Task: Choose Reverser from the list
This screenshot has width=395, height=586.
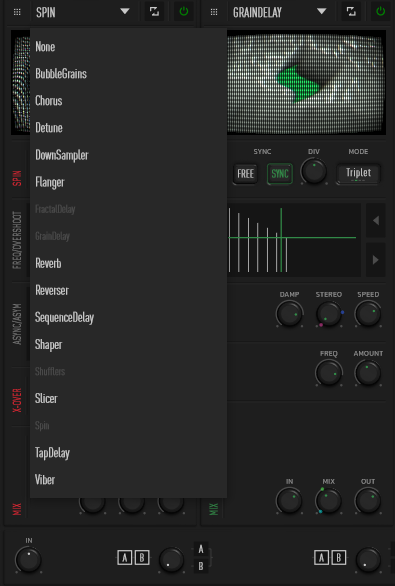Action: coord(128,290)
